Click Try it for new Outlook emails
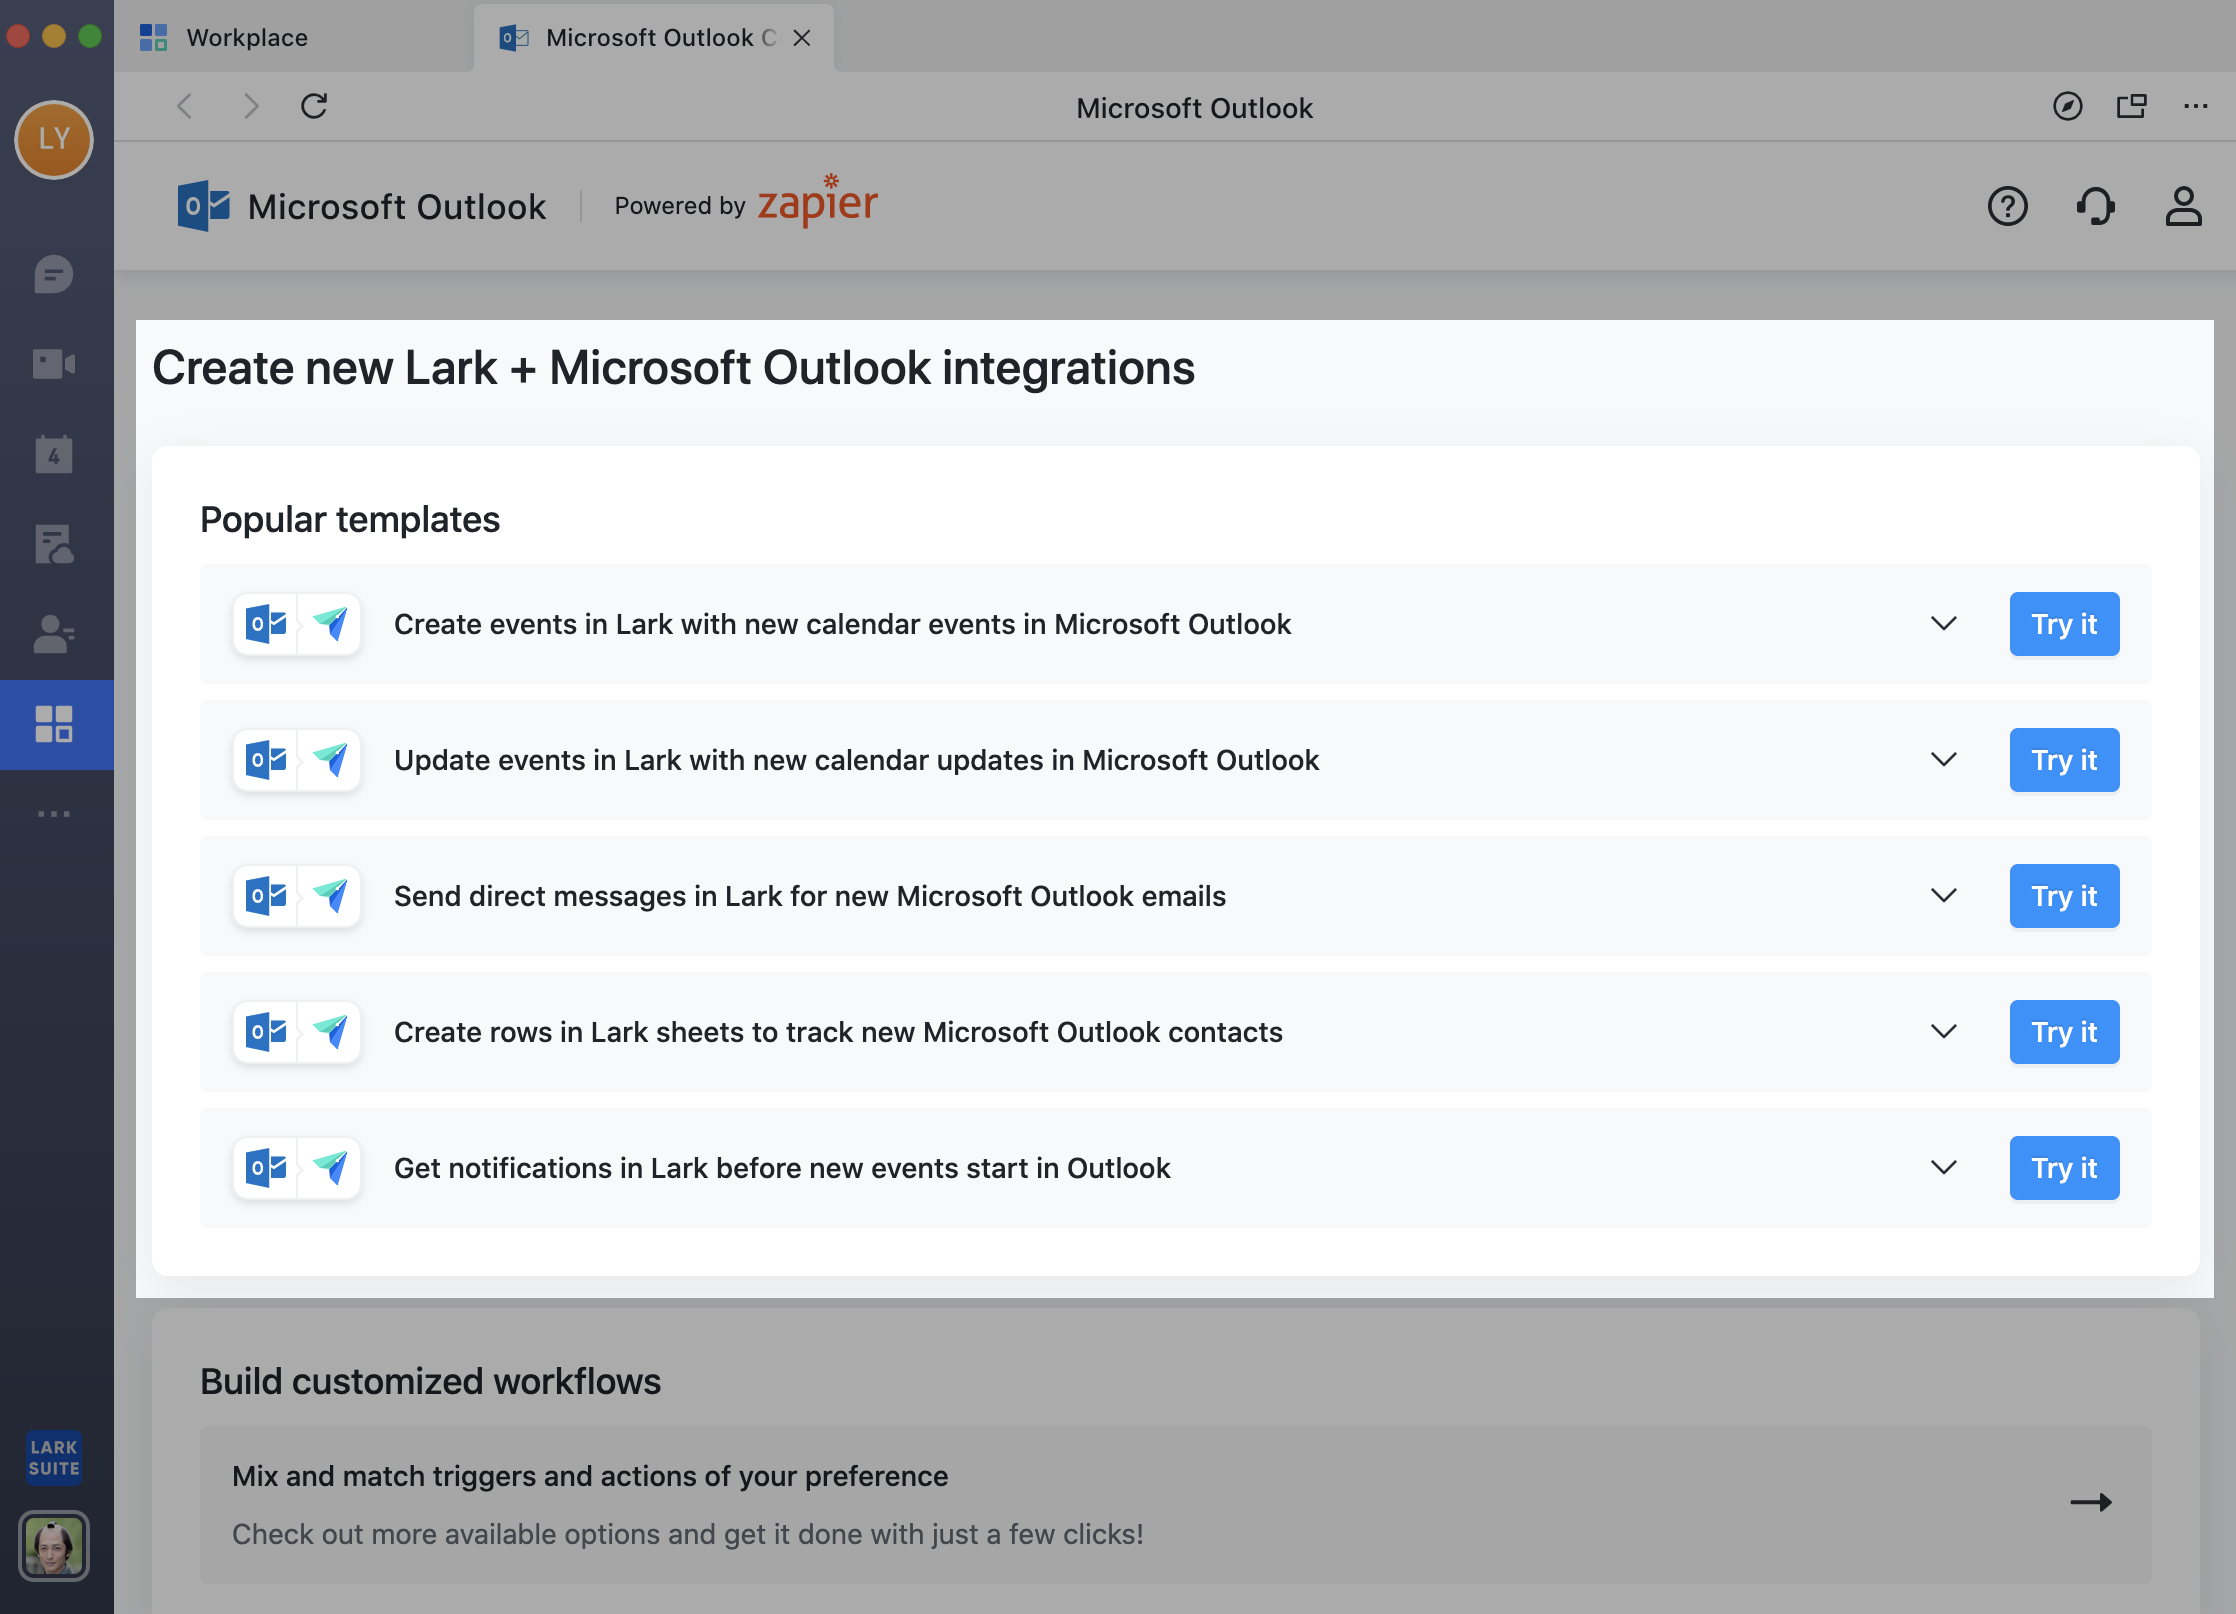This screenshot has width=2236, height=1614. [x=2066, y=896]
